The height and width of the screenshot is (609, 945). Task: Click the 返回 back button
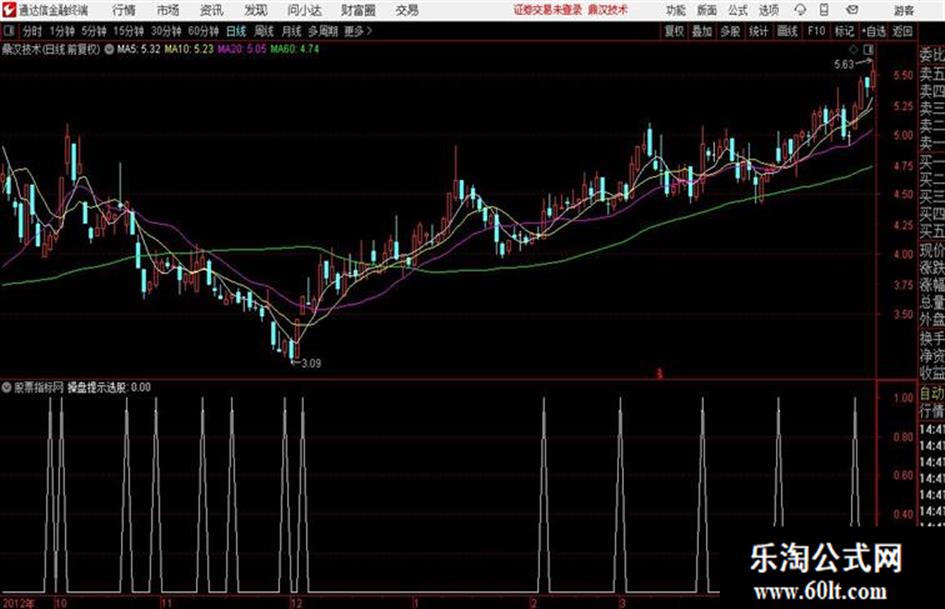coord(902,31)
